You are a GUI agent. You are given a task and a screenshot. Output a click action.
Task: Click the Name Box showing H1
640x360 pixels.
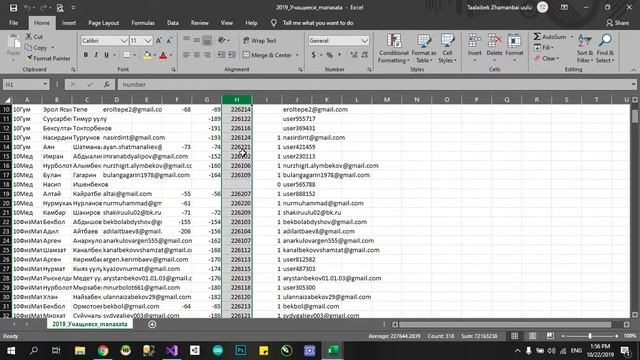26,84
